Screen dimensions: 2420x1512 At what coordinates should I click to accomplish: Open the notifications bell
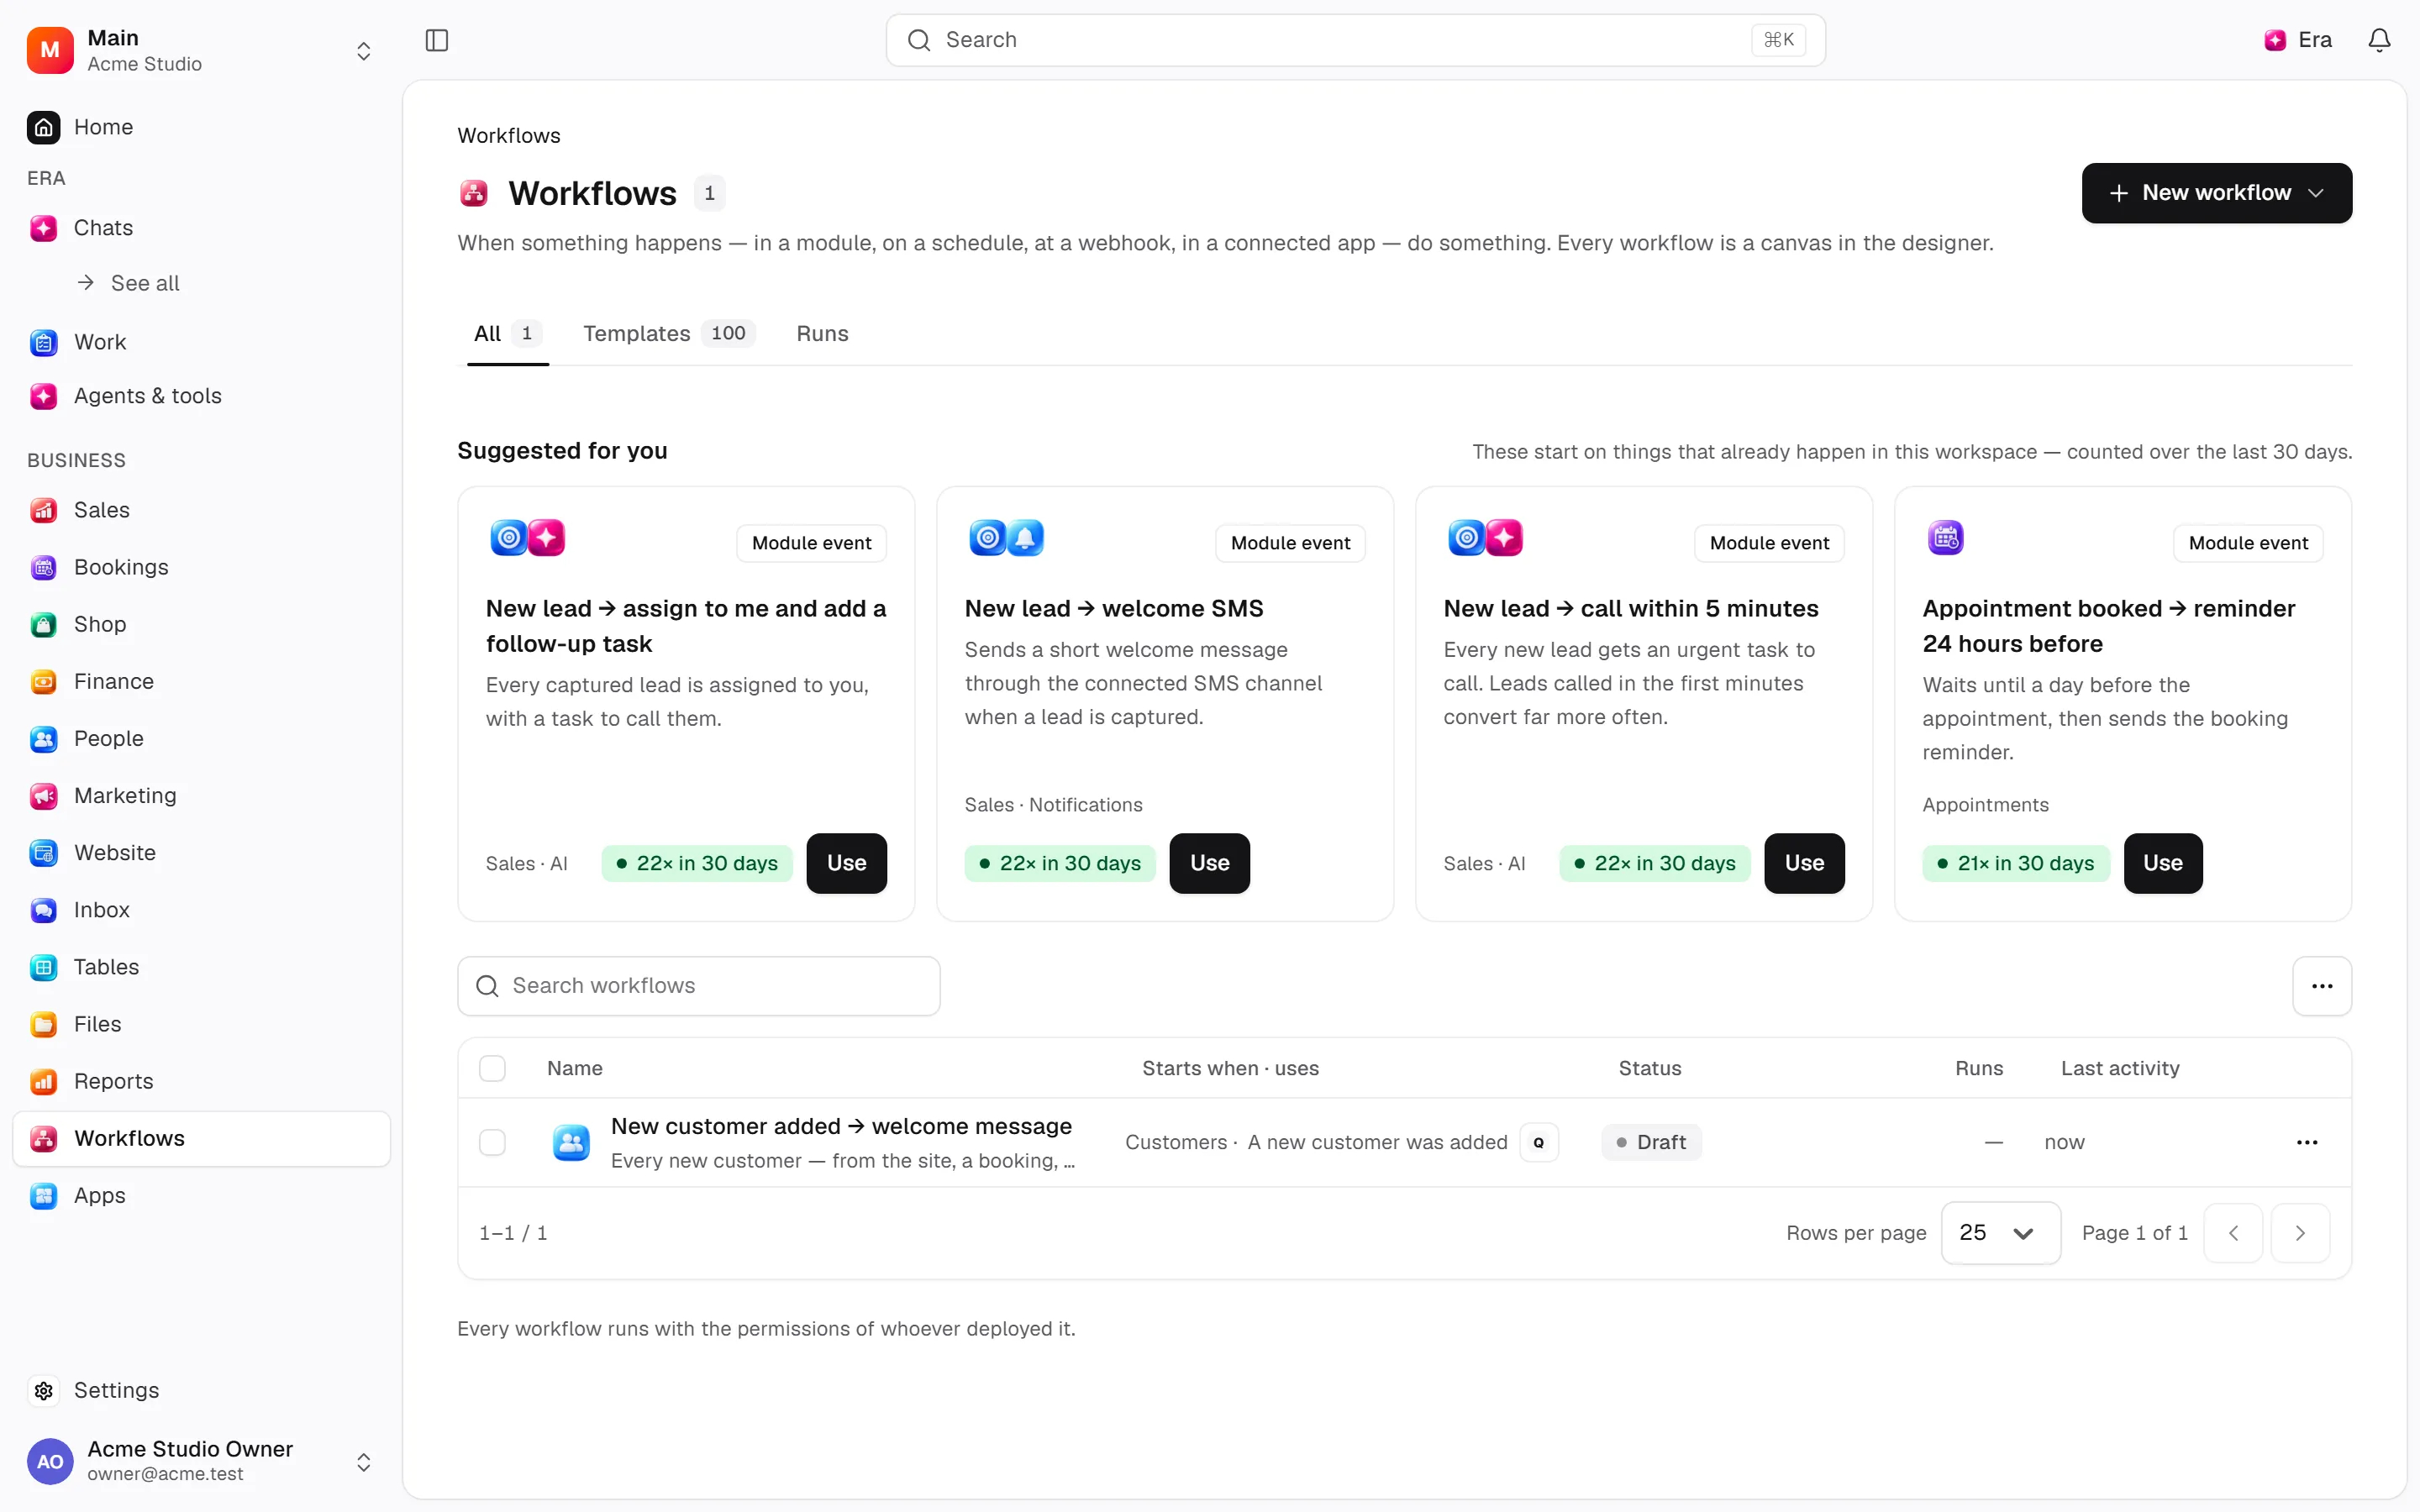[x=2379, y=40]
